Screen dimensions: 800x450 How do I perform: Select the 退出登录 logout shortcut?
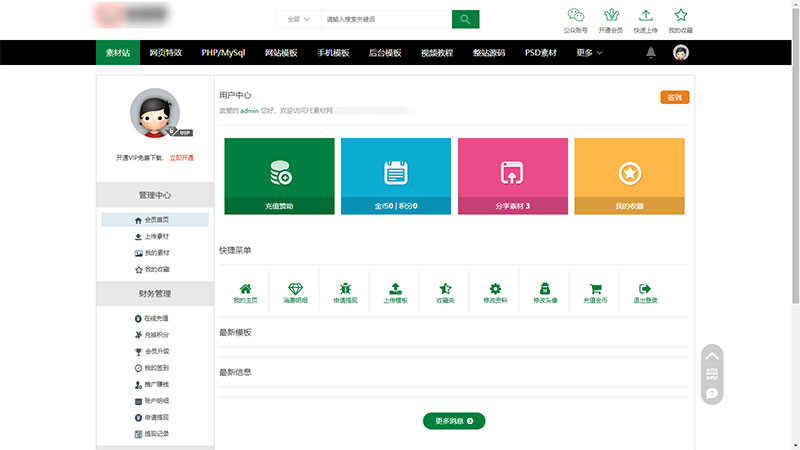[x=645, y=293]
